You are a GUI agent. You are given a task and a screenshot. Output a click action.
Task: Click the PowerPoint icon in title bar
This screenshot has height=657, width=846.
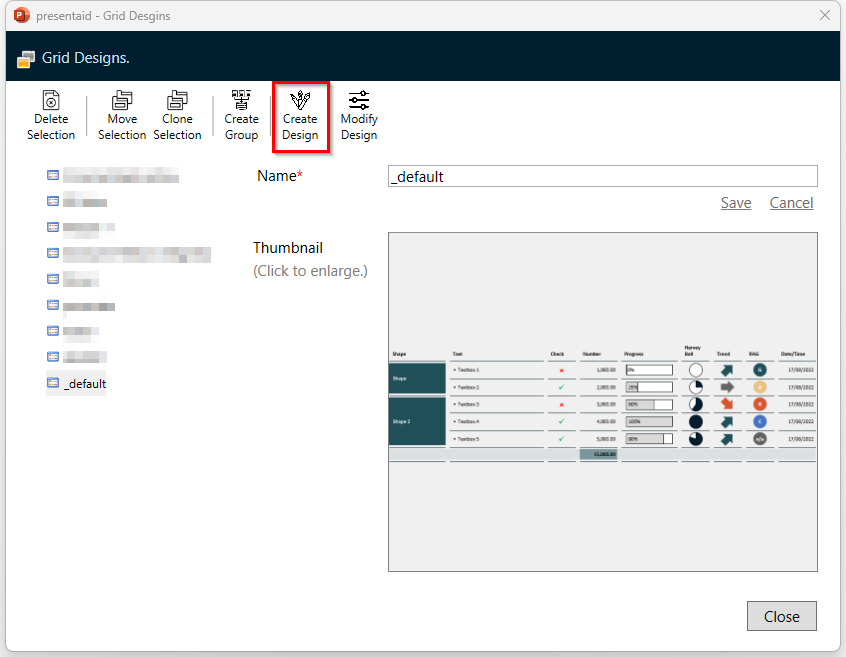[x=22, y=15]
